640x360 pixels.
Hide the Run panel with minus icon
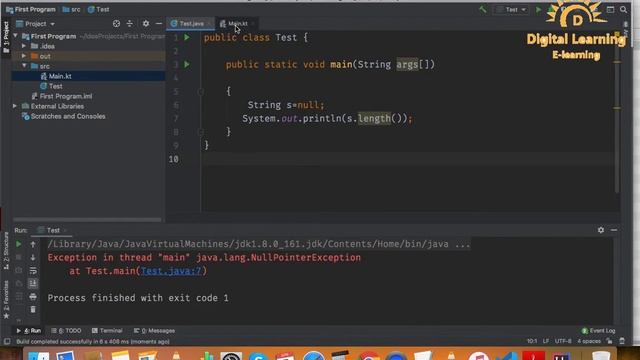614,230
